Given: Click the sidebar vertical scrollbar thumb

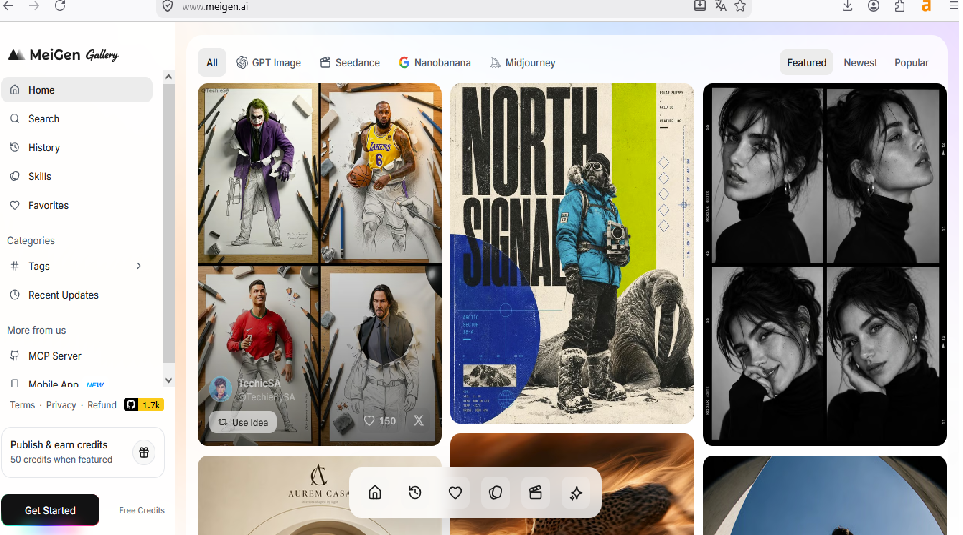Looking at the screenshot, I should [168, 224].
